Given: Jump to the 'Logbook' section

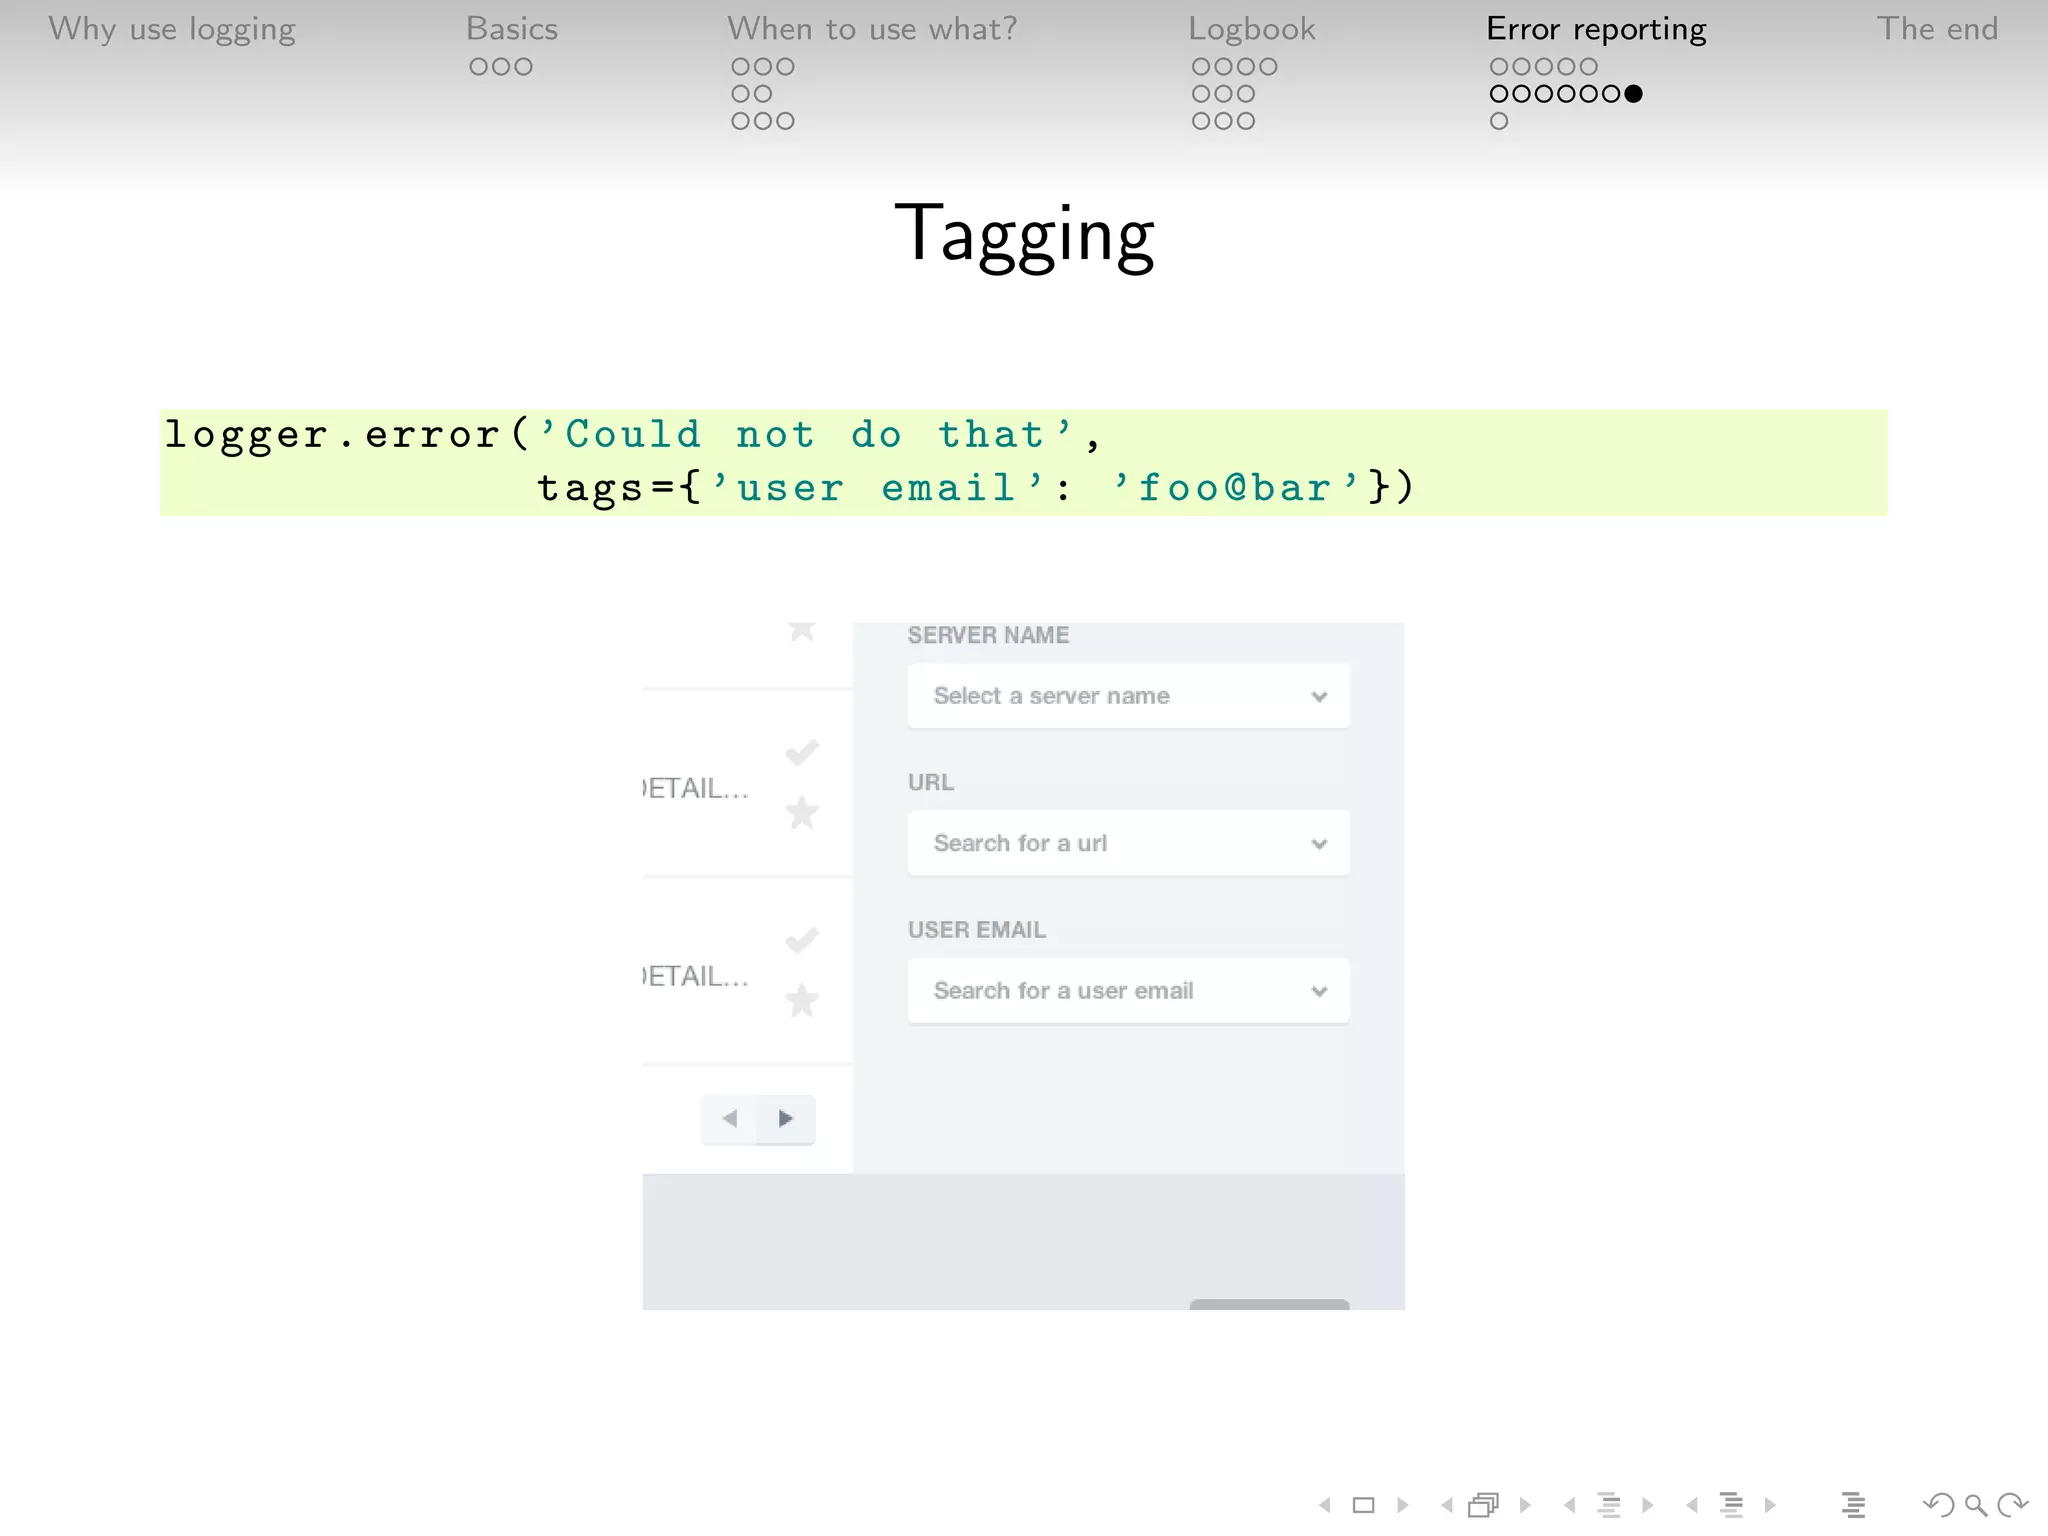Looking at the screenshot, I should pyautogui.click(x=1252, y=30).
